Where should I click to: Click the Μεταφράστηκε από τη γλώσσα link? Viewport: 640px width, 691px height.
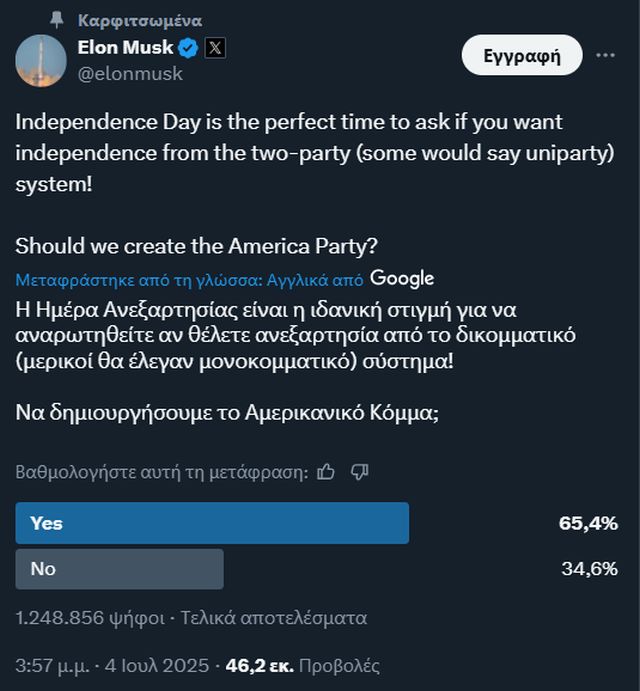tap(190, 279)
